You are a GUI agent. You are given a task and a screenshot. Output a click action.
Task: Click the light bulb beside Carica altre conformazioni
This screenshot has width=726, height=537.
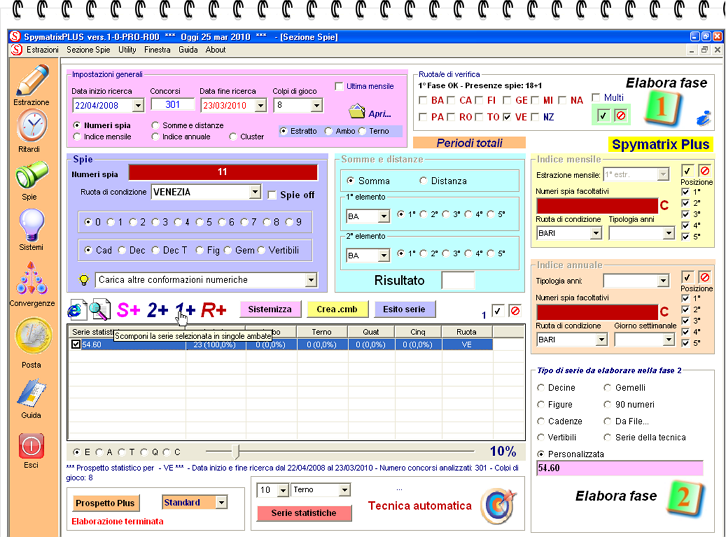pyautogui.click(x=84, y=280)
